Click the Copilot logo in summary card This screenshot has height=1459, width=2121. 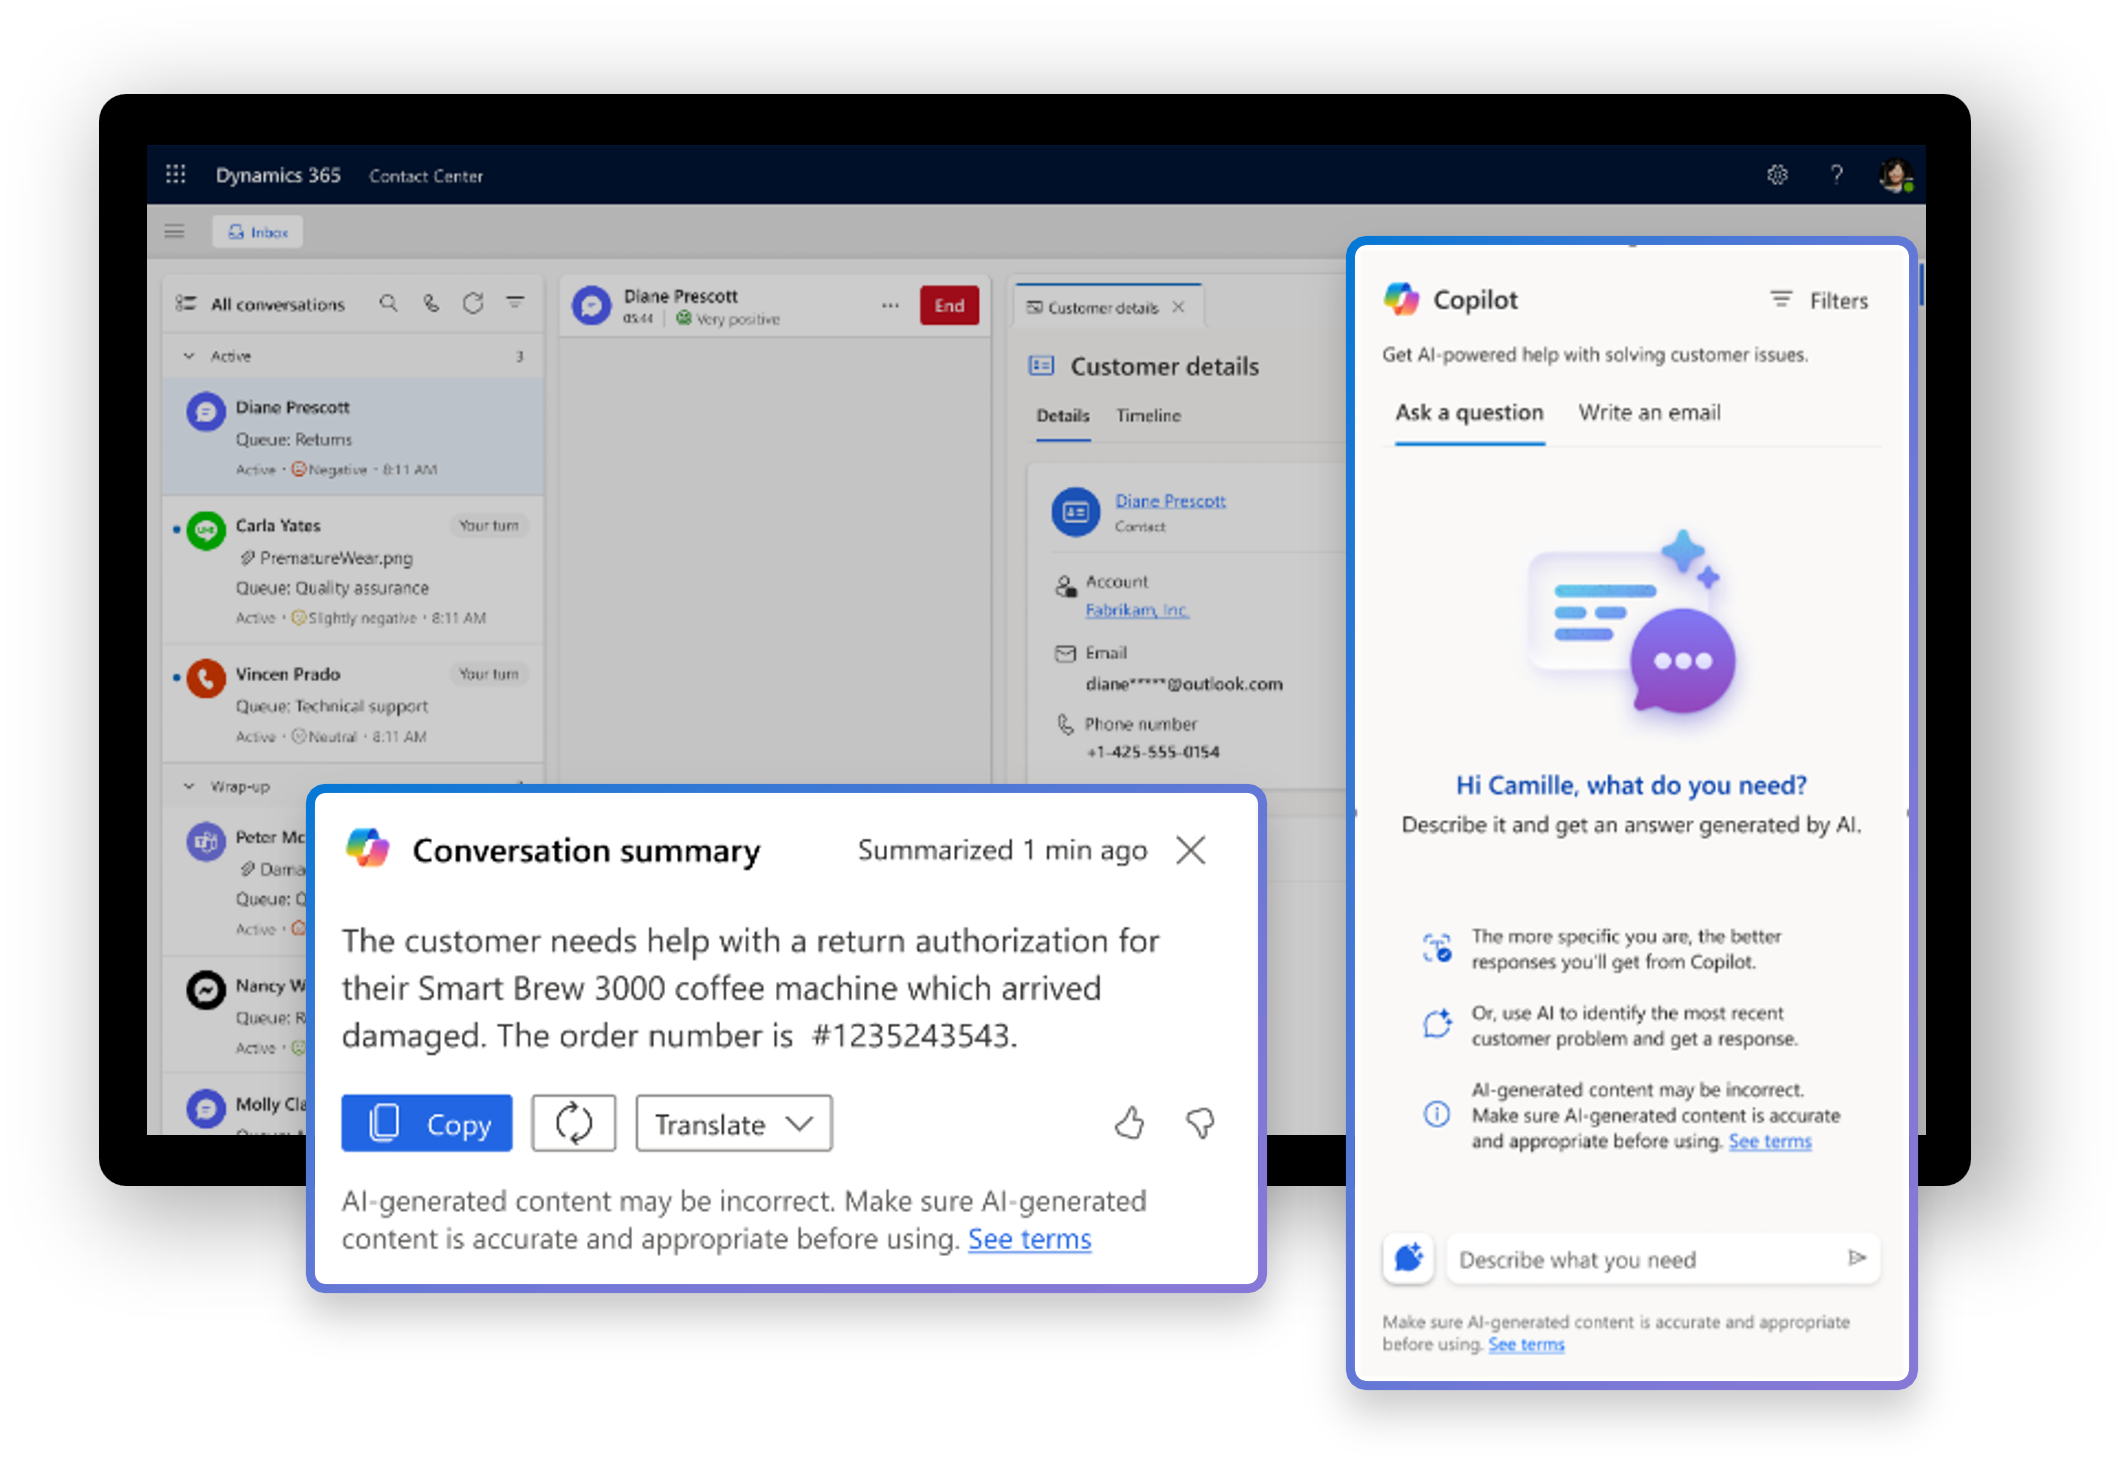click(367, 848)
